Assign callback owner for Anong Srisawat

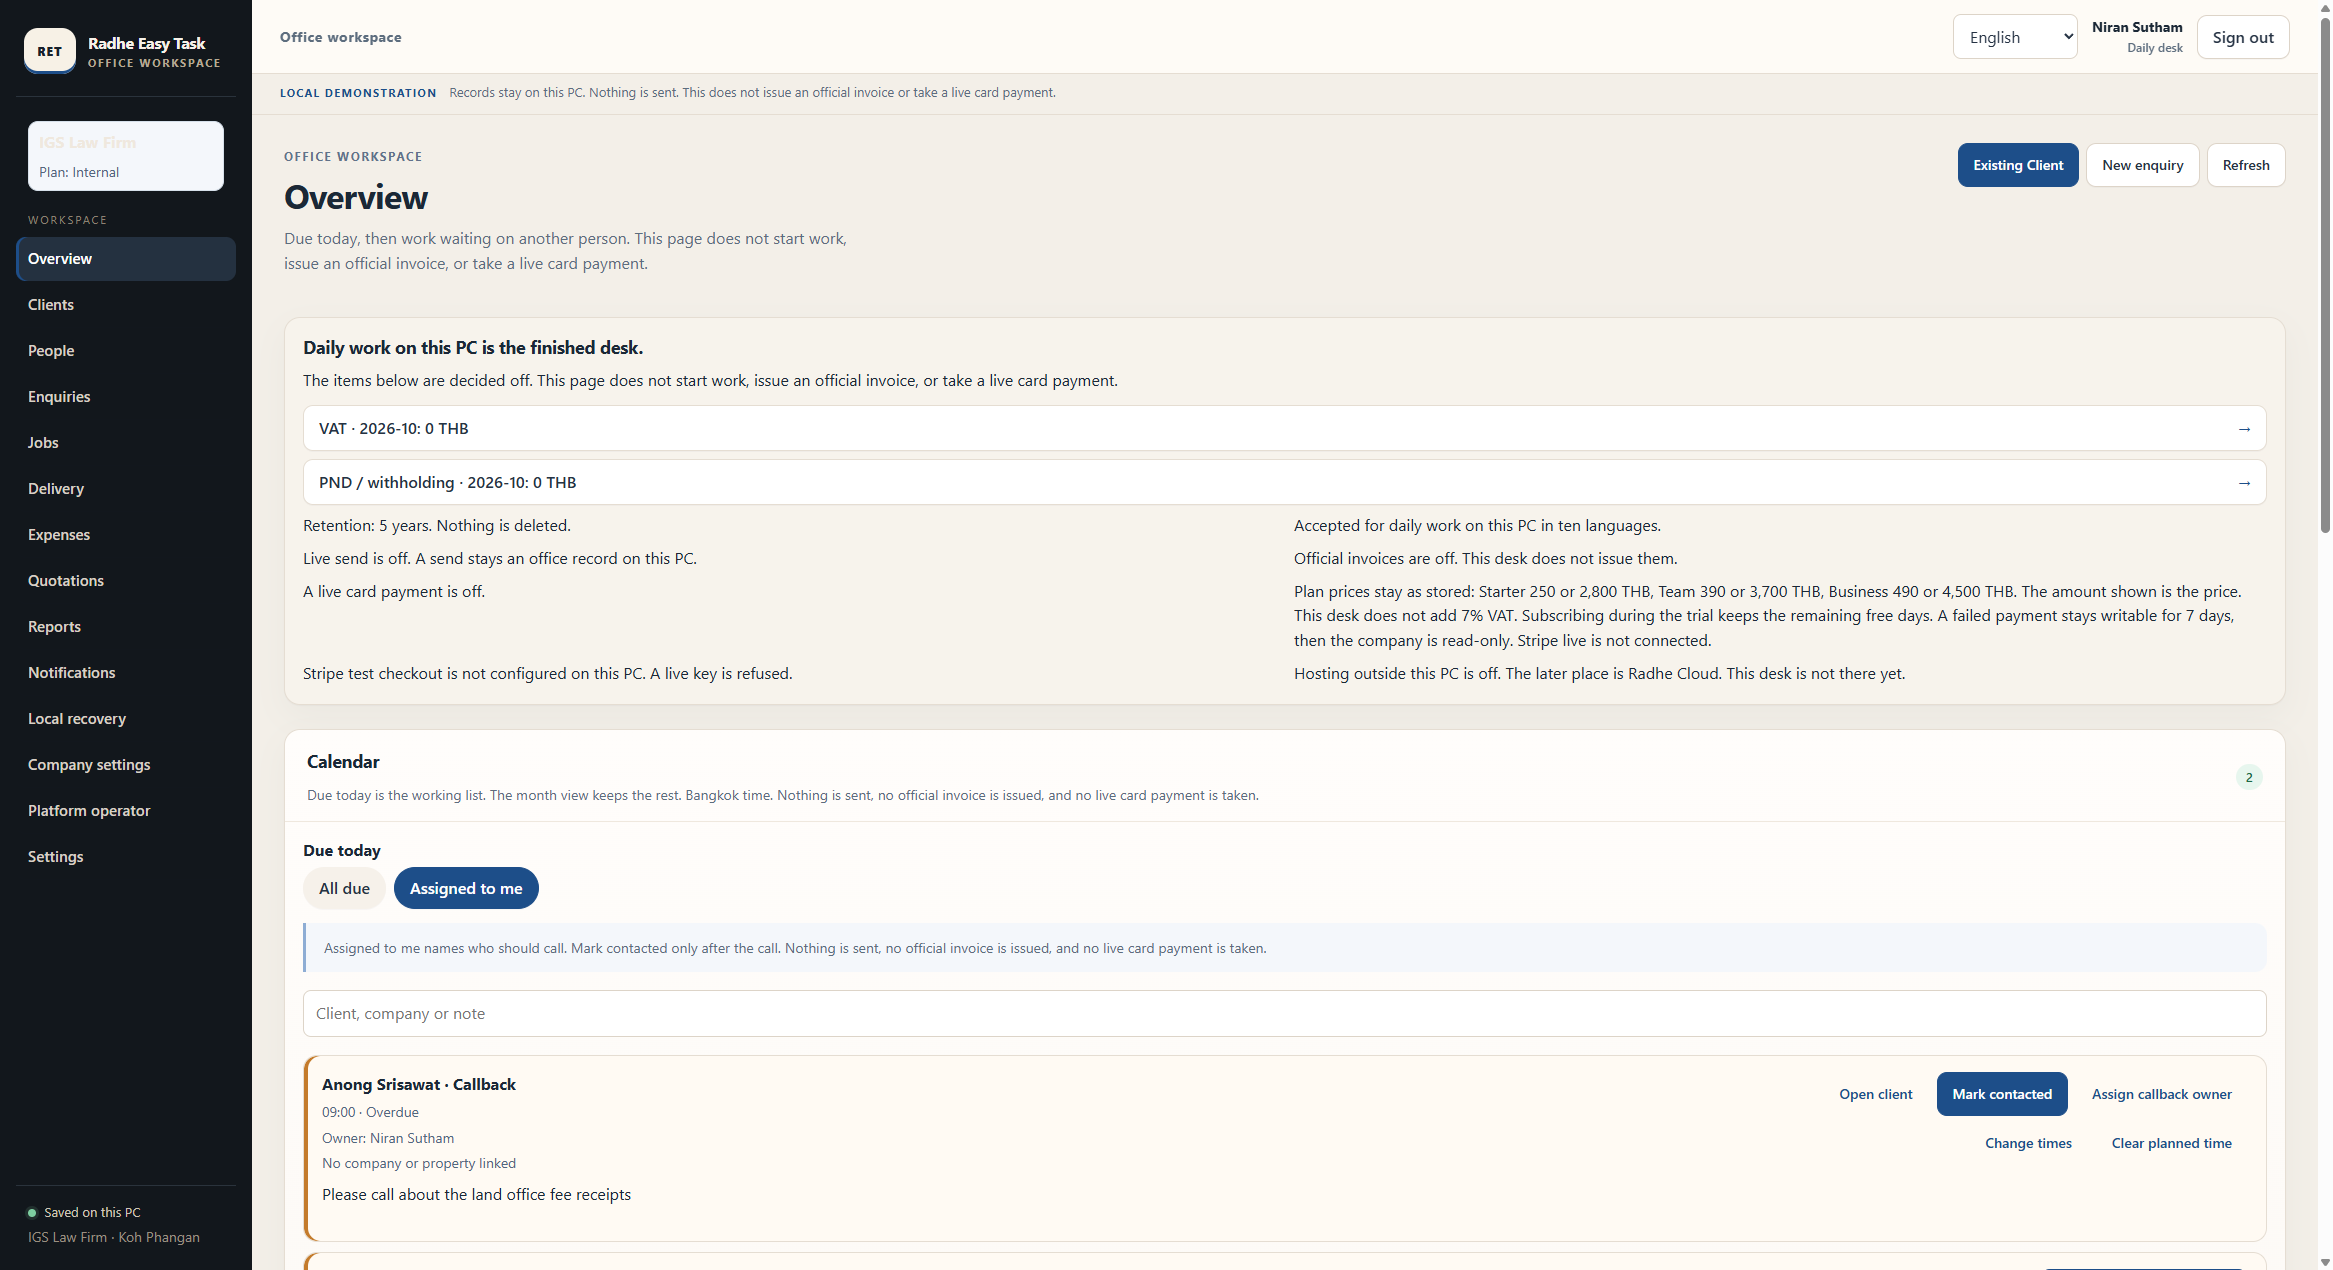point(2161,1094)
